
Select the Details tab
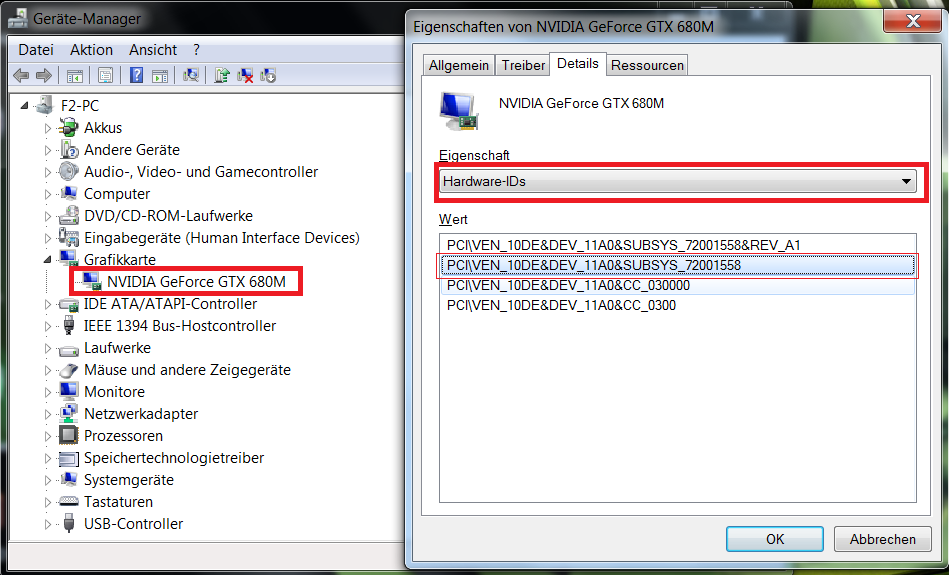tap(577, 64)
